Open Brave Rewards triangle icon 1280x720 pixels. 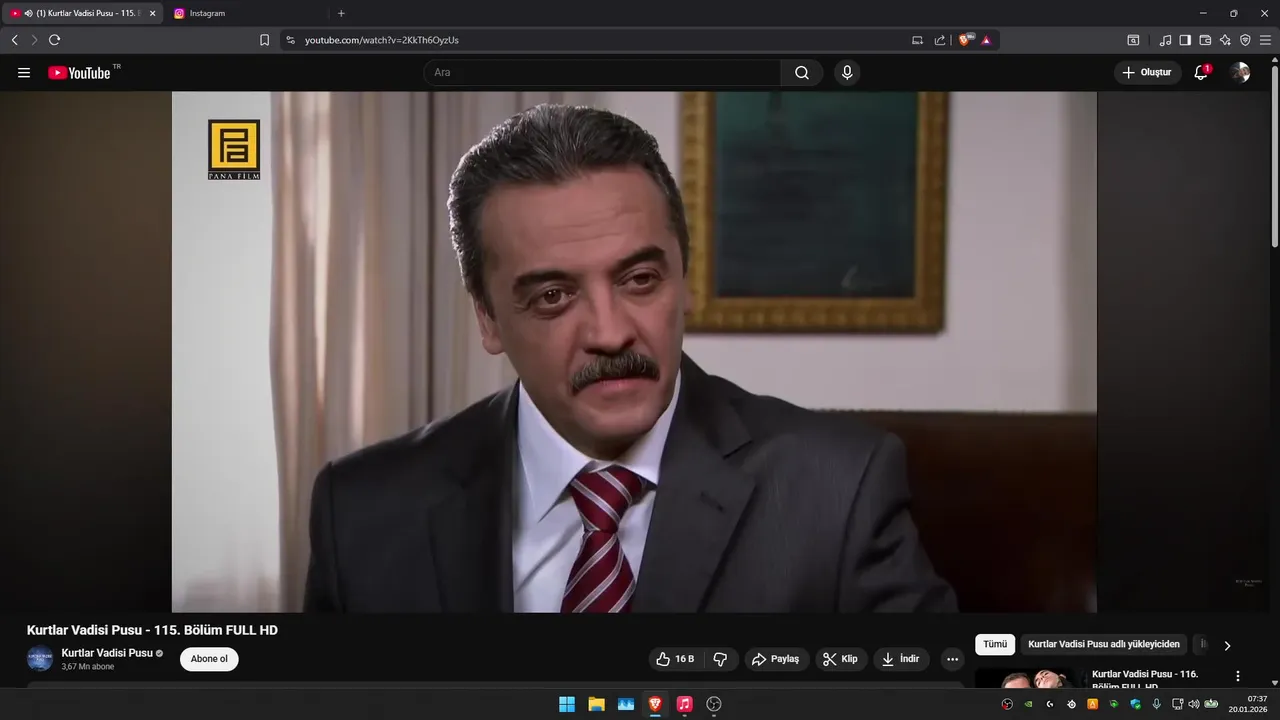[986, 40]
